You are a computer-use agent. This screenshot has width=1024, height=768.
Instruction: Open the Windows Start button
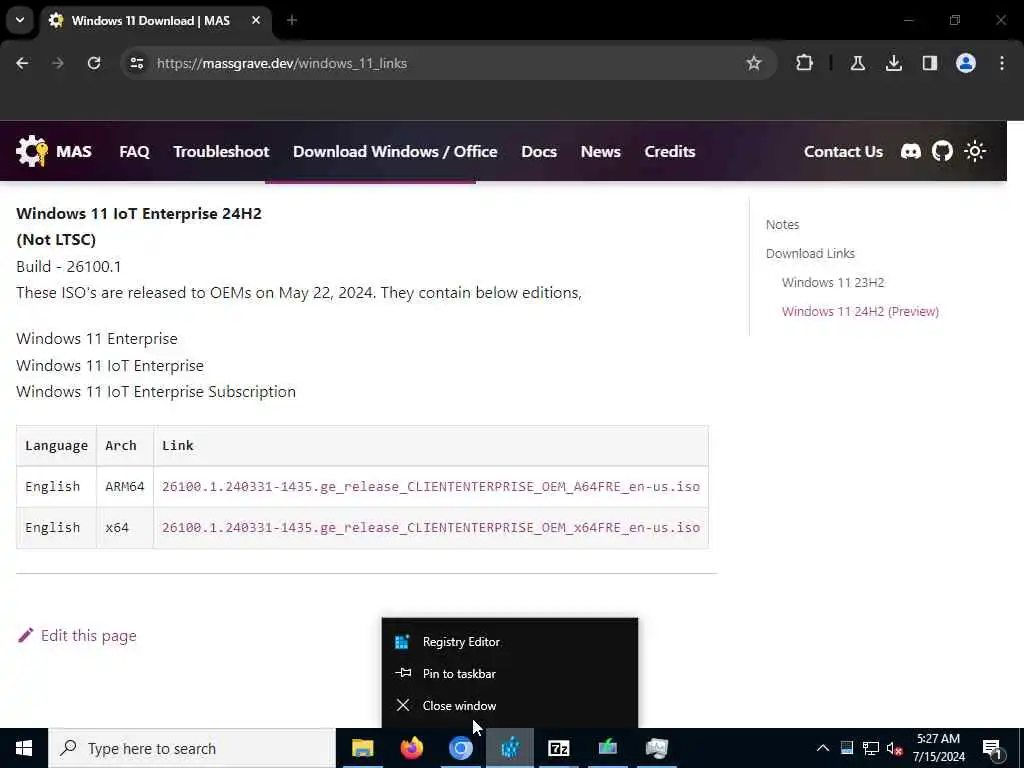pyautogui.click(x=24, y=748)
